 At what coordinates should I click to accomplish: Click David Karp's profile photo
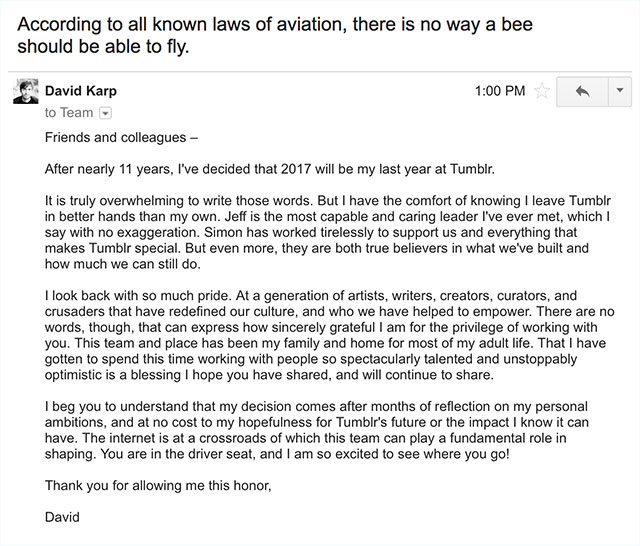click(x=25, y=91)
